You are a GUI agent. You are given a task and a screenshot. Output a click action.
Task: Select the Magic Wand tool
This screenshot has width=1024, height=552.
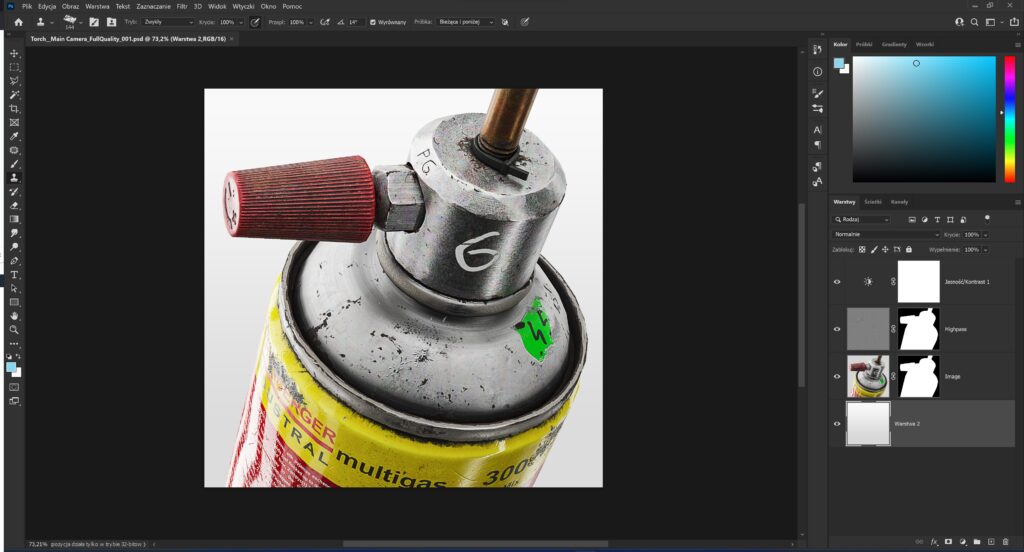(14, 95)
